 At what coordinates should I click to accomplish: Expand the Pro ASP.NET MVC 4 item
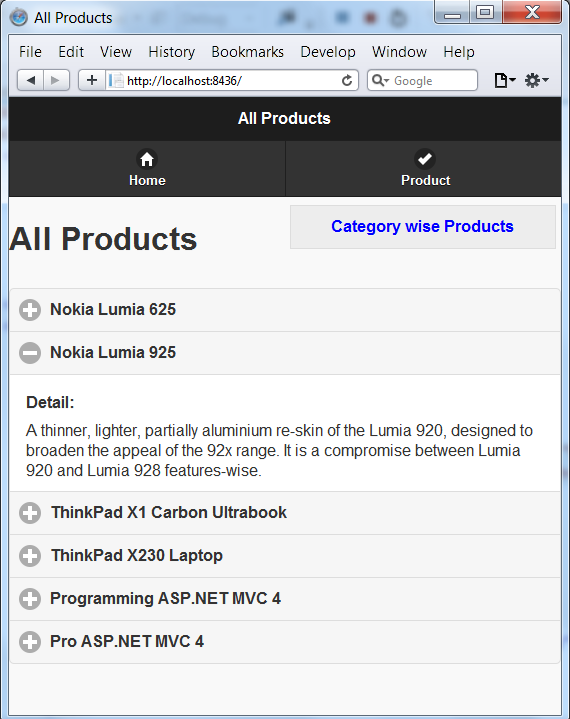(285, 642)
